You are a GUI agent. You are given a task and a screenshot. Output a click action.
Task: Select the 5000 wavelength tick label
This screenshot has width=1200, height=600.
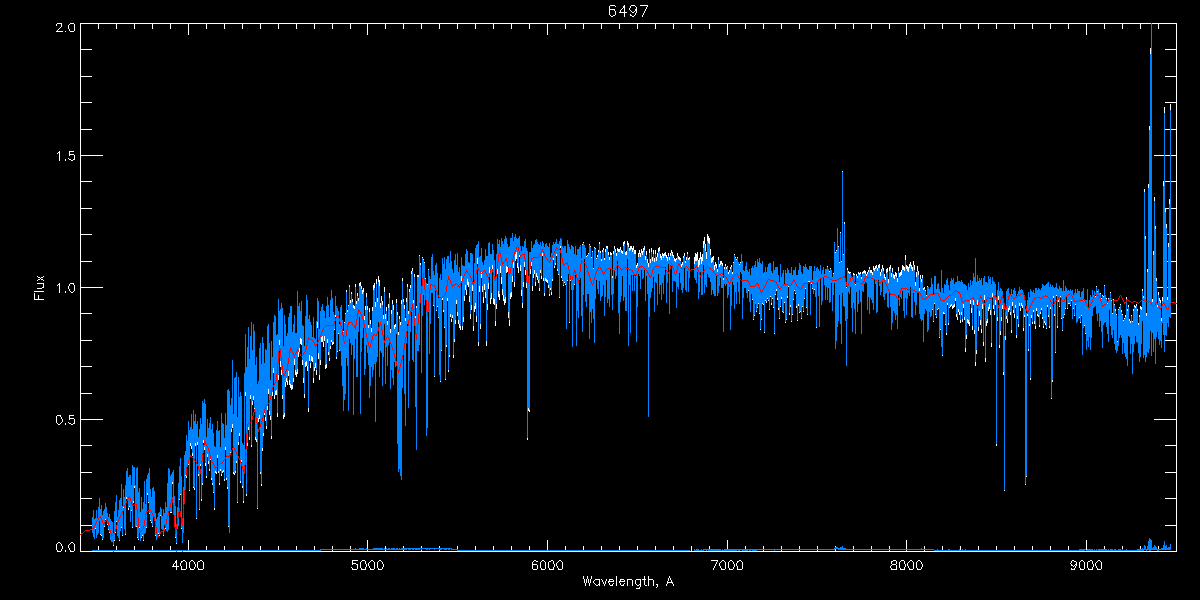click(x=368, y=566)
